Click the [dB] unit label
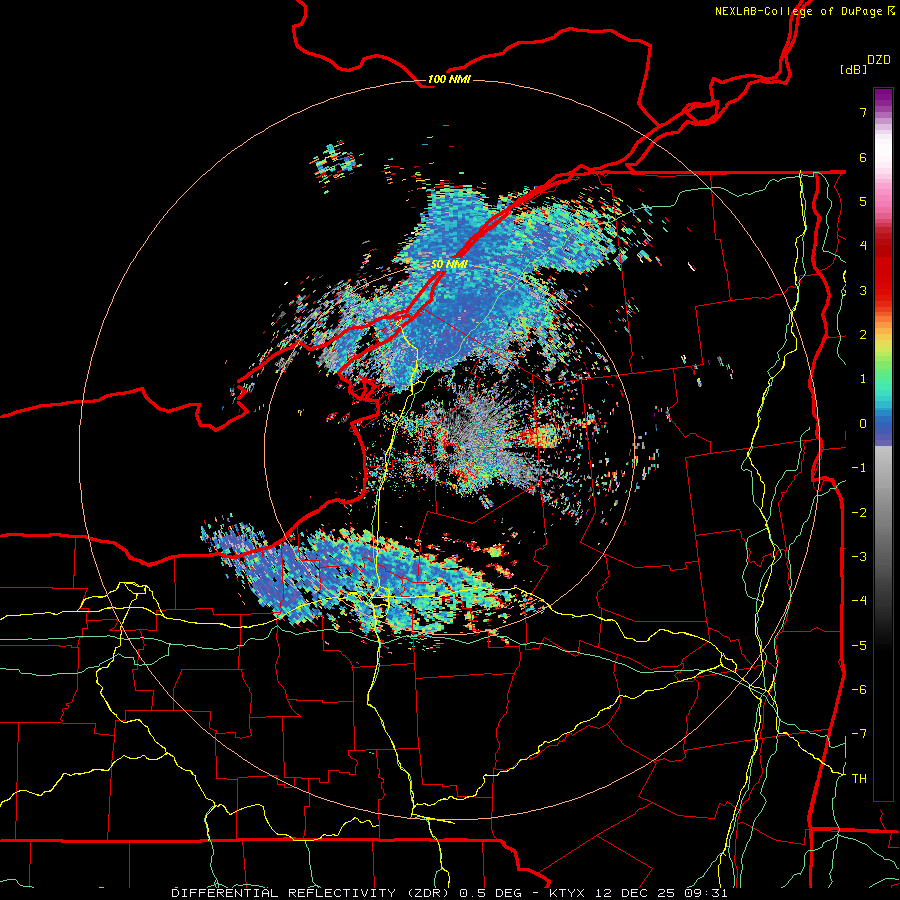Screen dimensions: 900x900 point(853,69)
